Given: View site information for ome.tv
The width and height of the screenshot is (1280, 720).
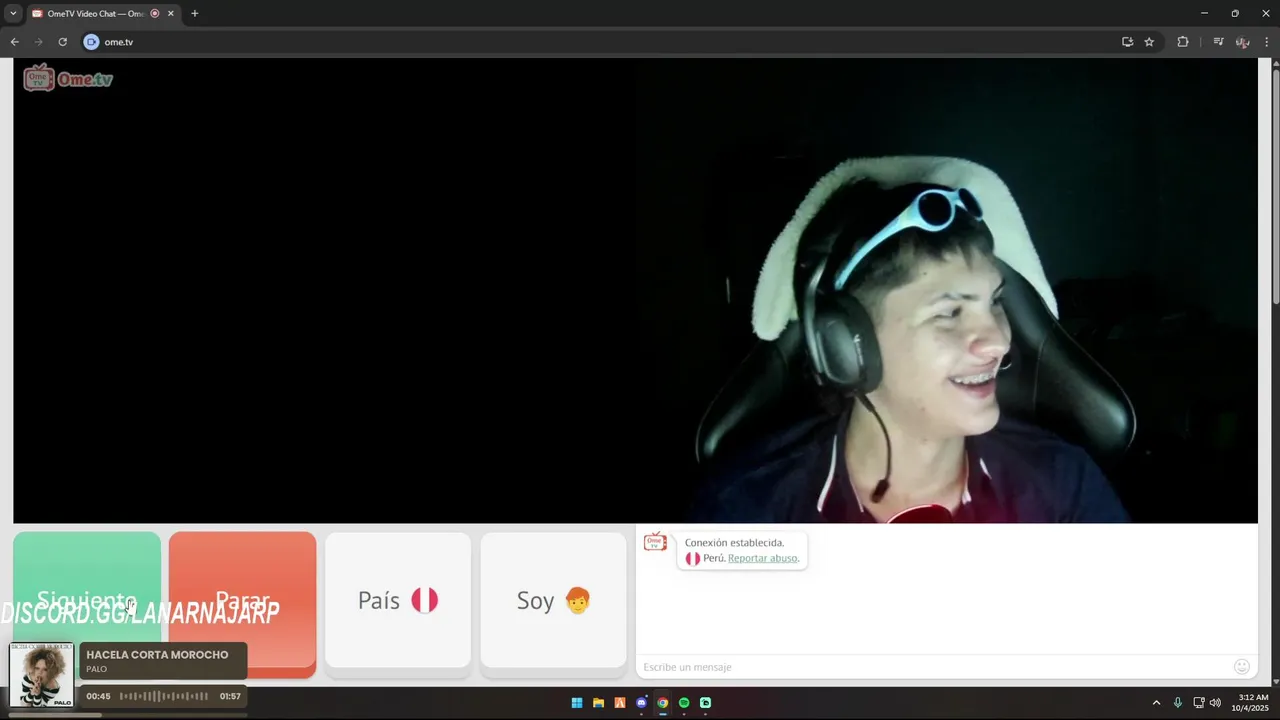Looking at the screenshot, I should click(91, 42).
